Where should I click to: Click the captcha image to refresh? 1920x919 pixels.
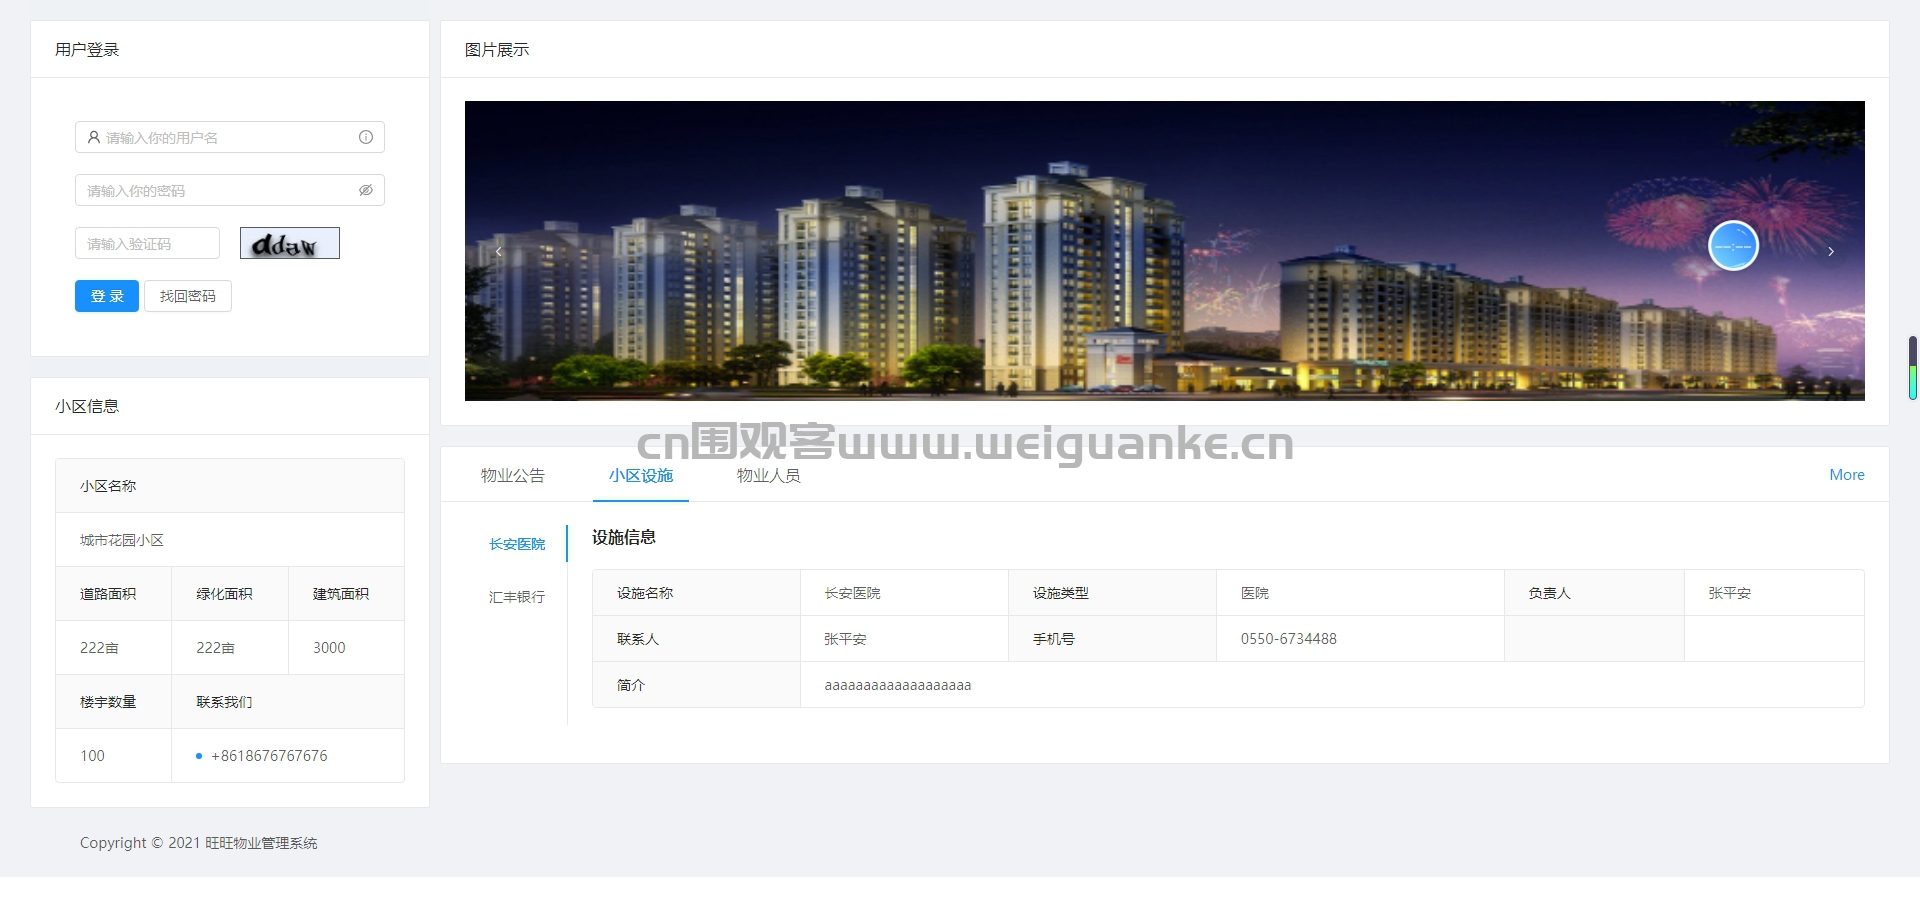(x=290, y=243)
